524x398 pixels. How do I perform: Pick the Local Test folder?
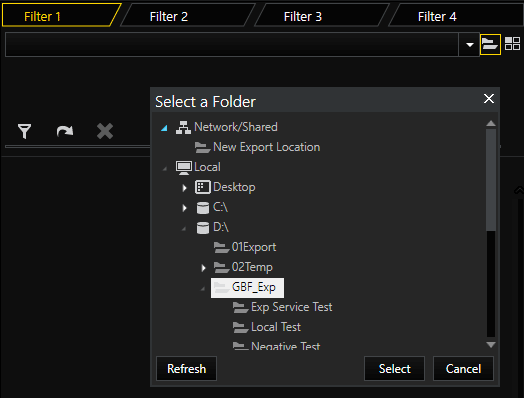click(267, 327)
